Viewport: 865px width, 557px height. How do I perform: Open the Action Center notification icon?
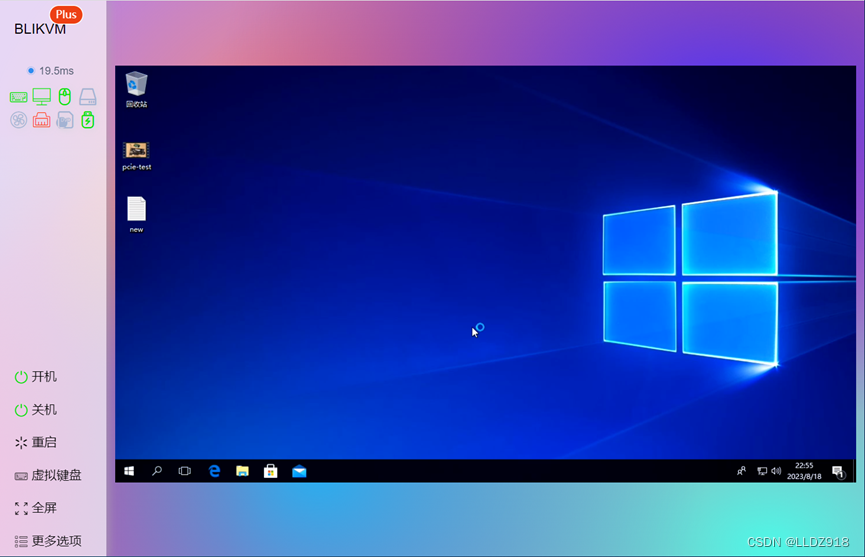pos(839,472)
